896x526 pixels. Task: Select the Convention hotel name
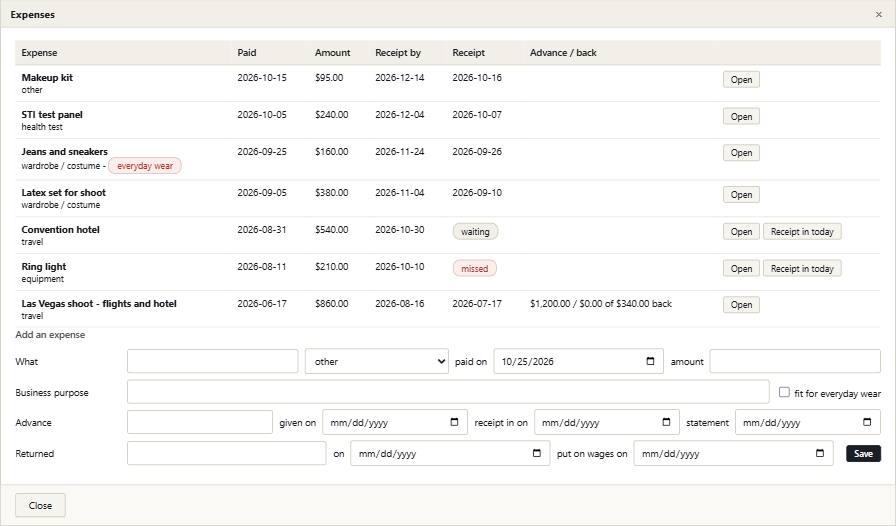click(x=61, y=229)
